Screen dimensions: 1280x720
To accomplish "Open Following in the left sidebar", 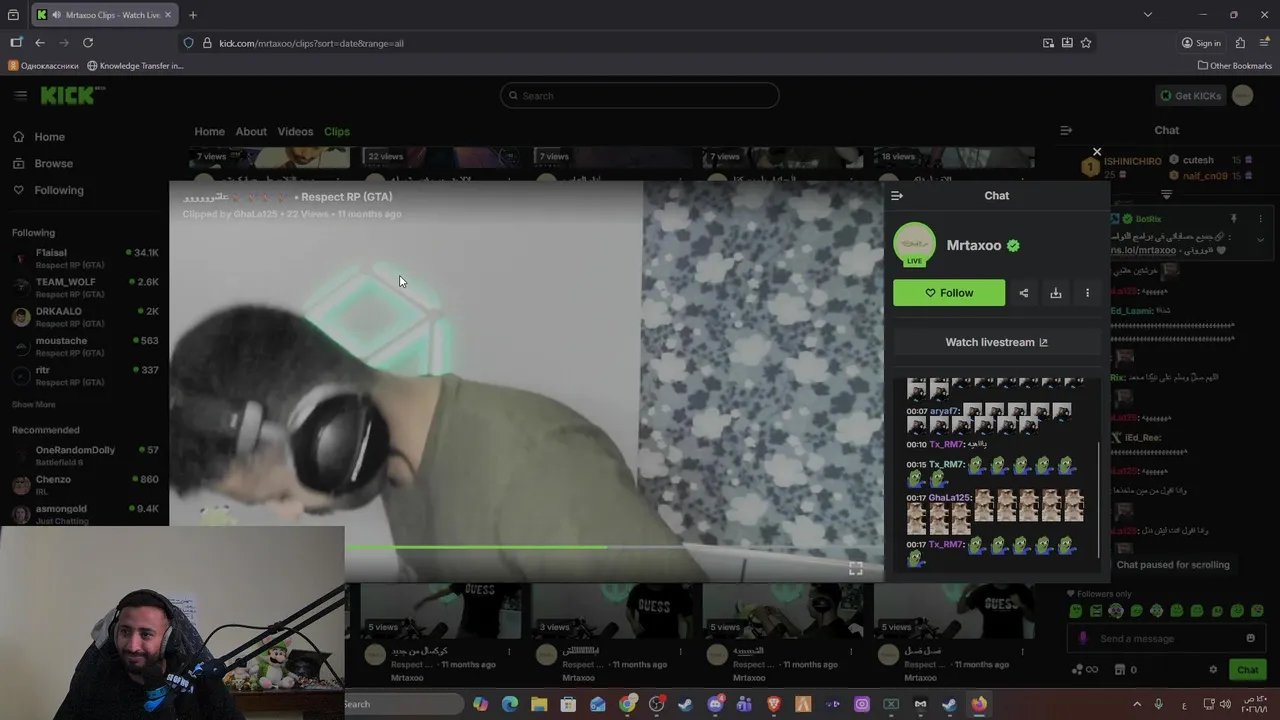I will pos(47,190).
